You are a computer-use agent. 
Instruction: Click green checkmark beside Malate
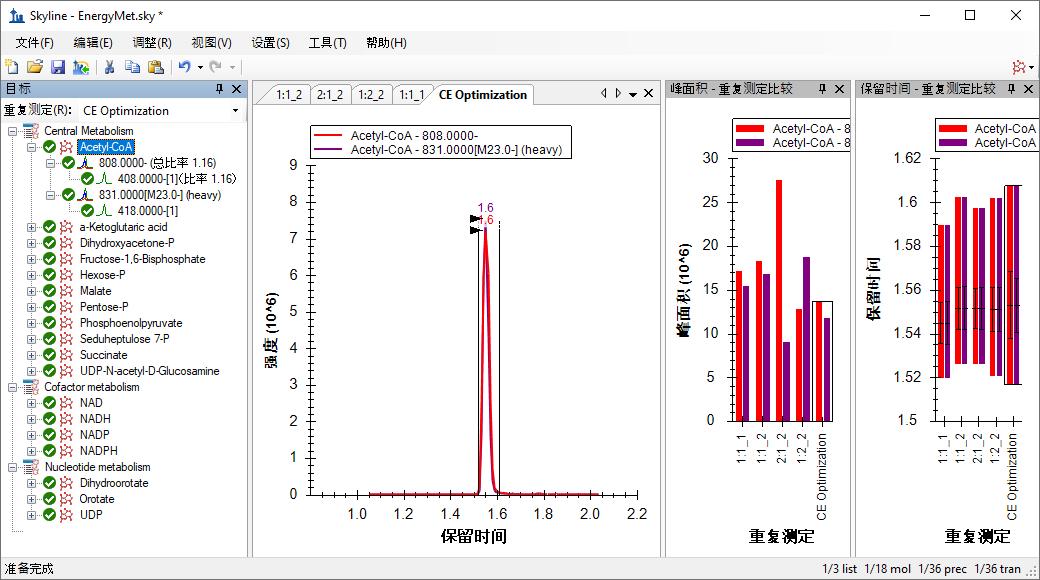click(49, 291)
